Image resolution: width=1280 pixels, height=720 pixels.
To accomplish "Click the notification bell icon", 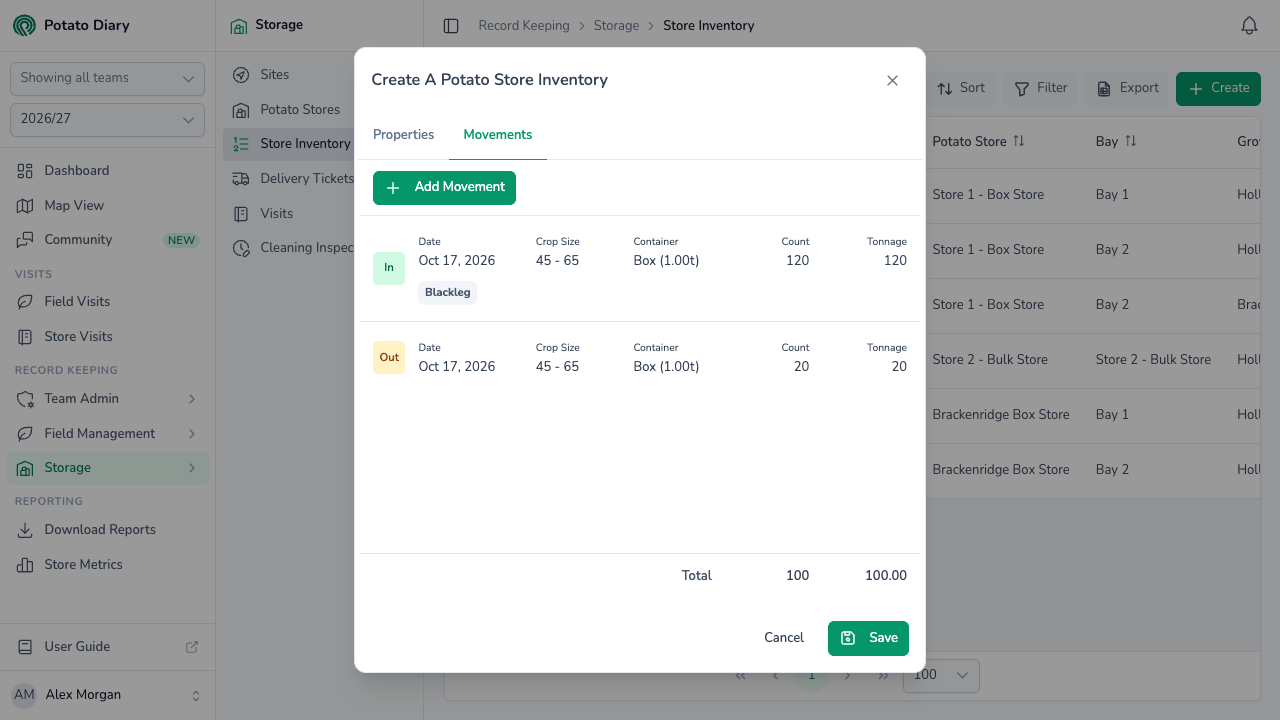I will click(1249, 26).
